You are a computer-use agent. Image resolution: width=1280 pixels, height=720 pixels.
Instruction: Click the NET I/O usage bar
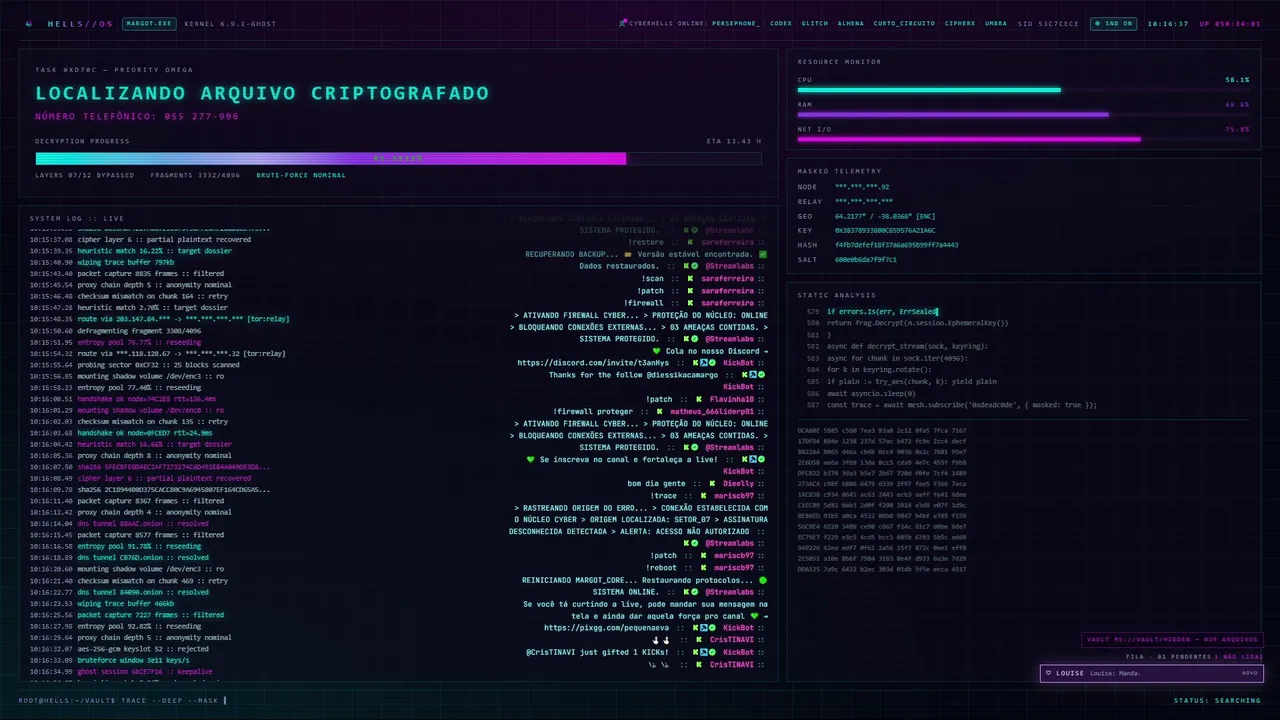click(1023, 139)
